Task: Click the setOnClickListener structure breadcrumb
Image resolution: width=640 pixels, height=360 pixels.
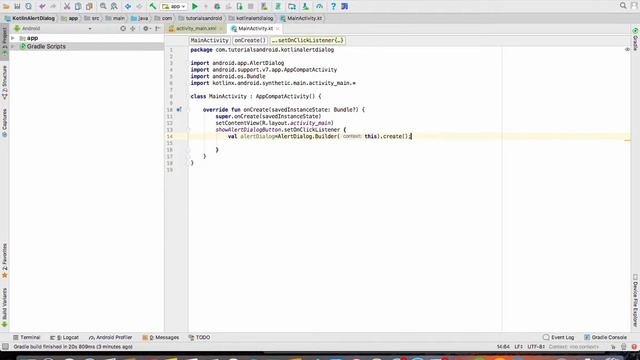Action: click(308, 40)
